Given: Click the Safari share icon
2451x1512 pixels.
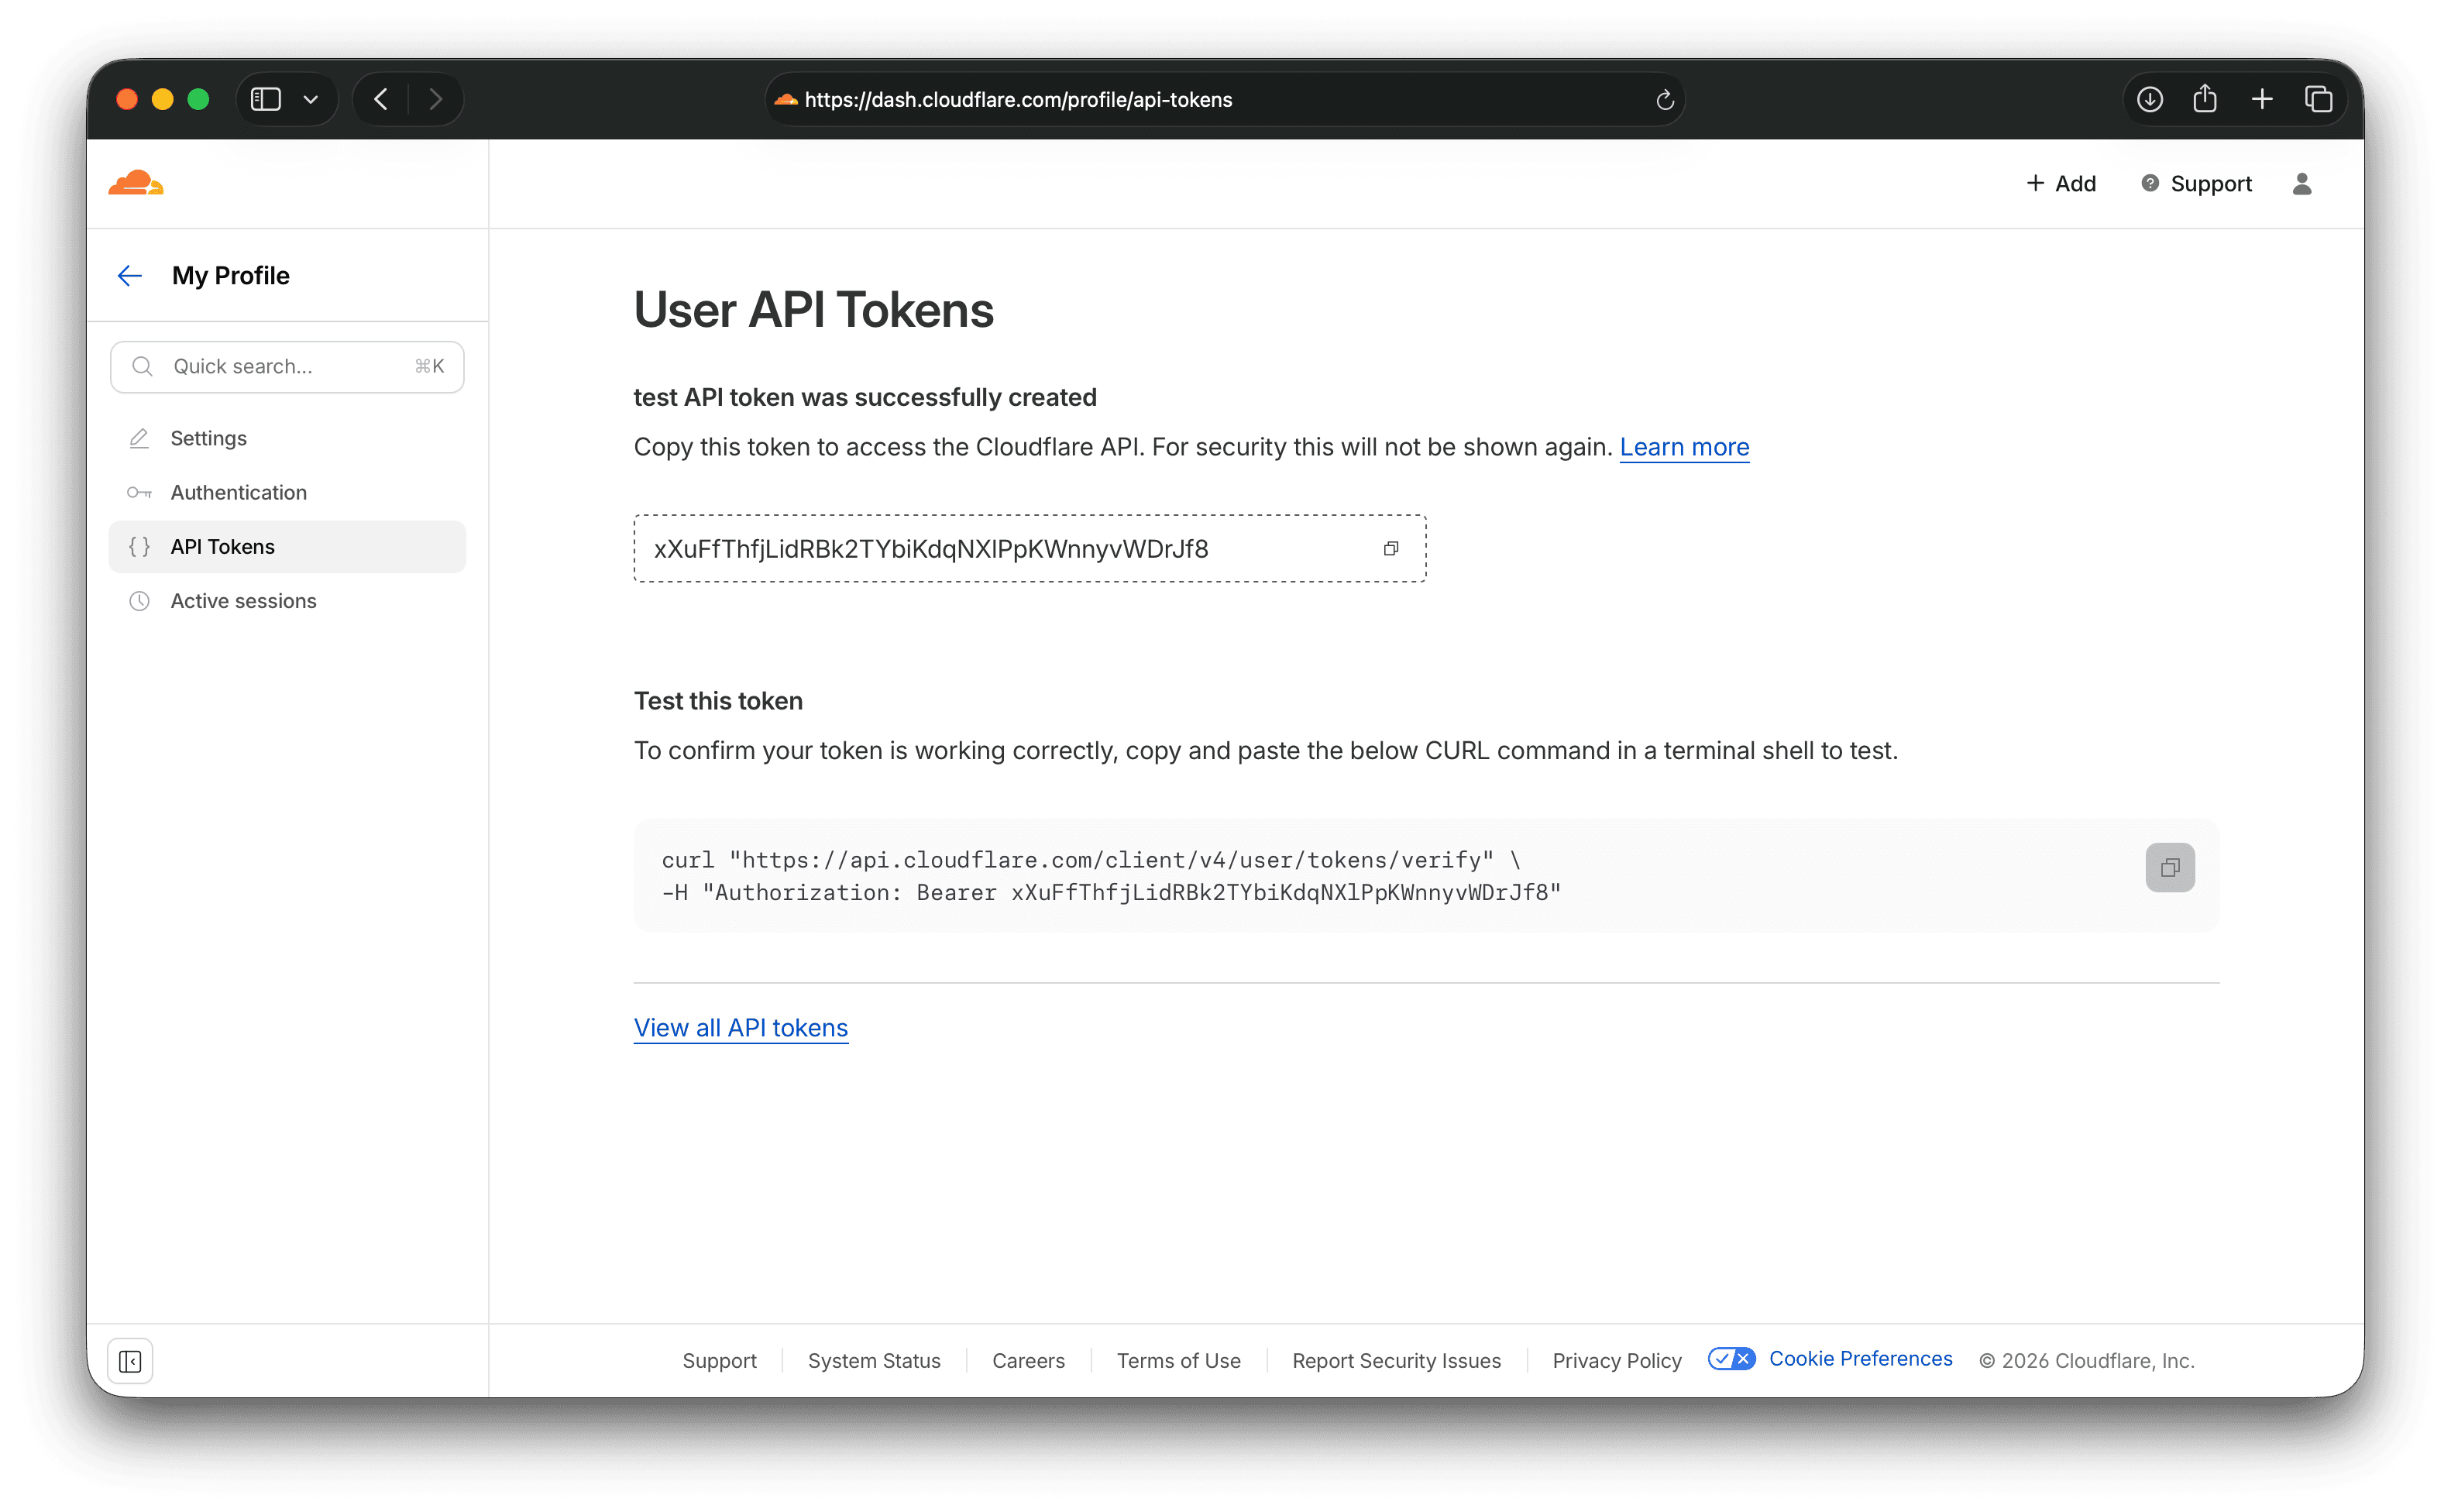Looking at the screenshot, I should (x=2204, y=100).
